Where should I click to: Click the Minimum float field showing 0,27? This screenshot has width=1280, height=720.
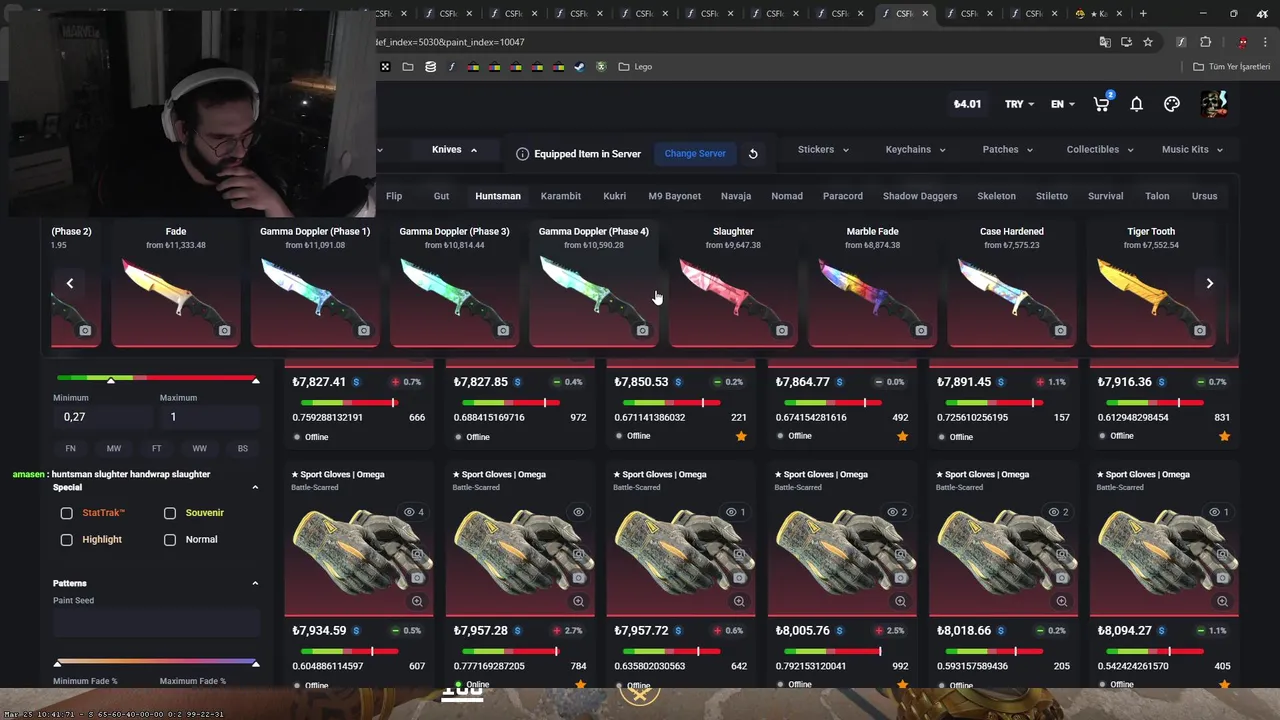click(x=102, y=417)
